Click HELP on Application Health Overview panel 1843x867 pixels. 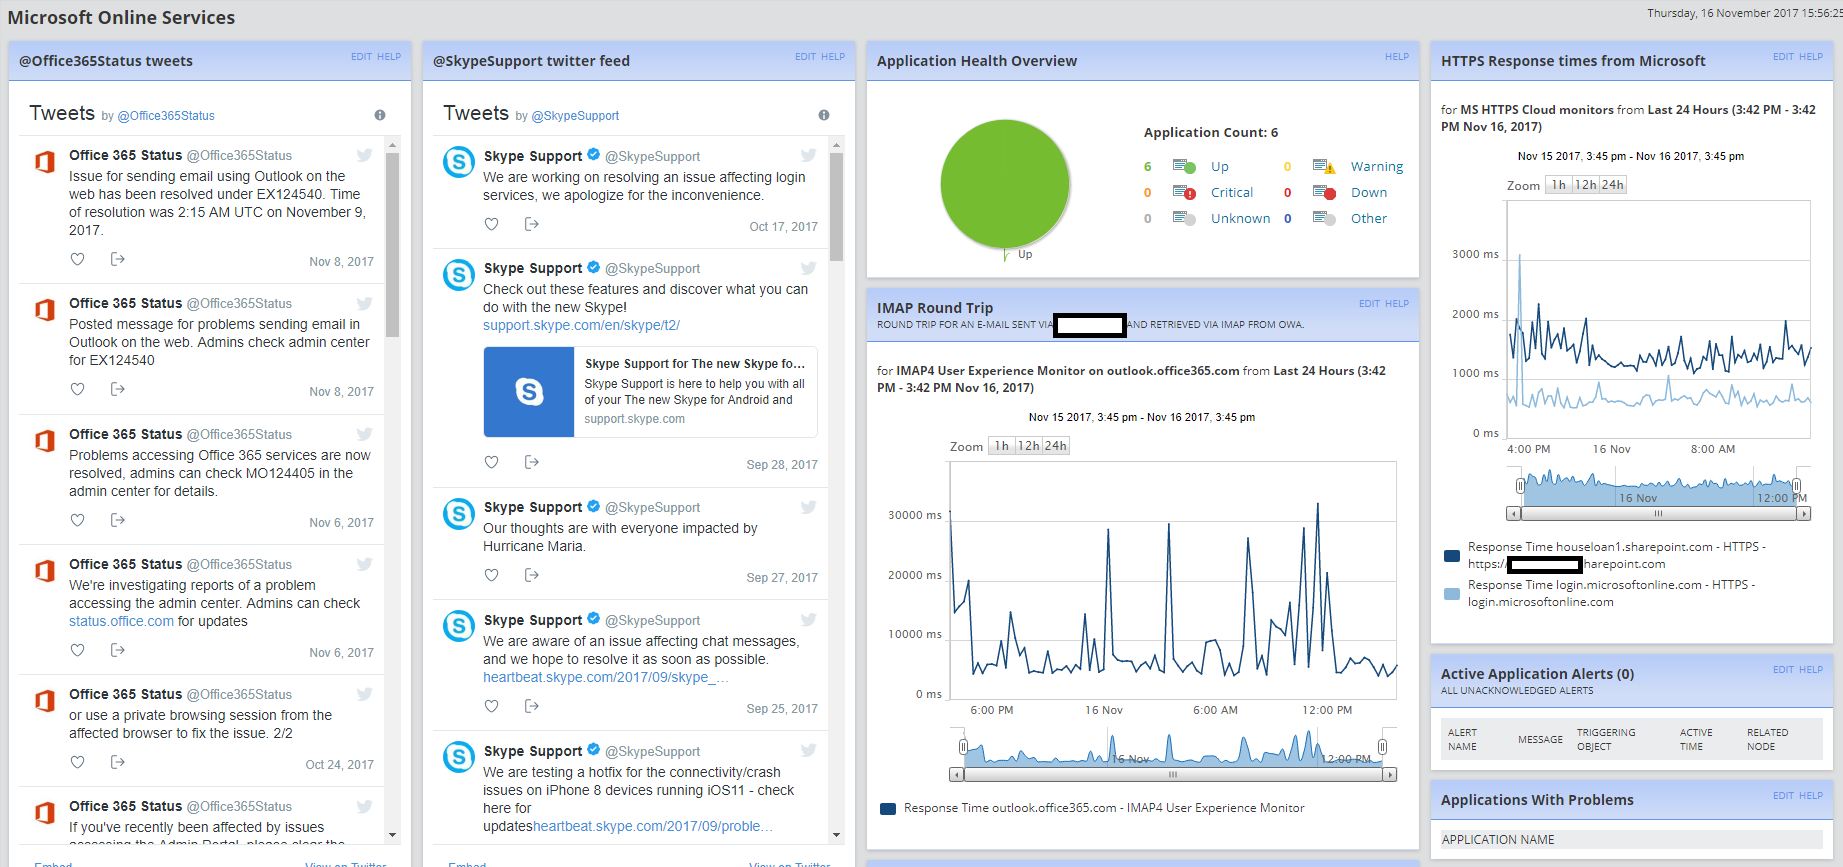coord(1397,57)
